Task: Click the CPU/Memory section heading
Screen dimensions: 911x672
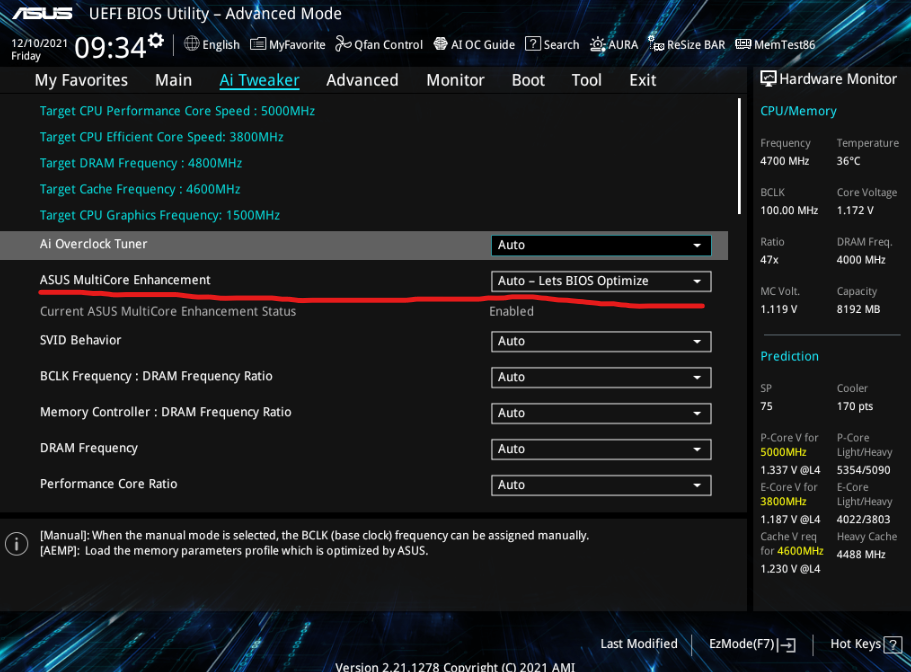Action: (x=798, y=111)
